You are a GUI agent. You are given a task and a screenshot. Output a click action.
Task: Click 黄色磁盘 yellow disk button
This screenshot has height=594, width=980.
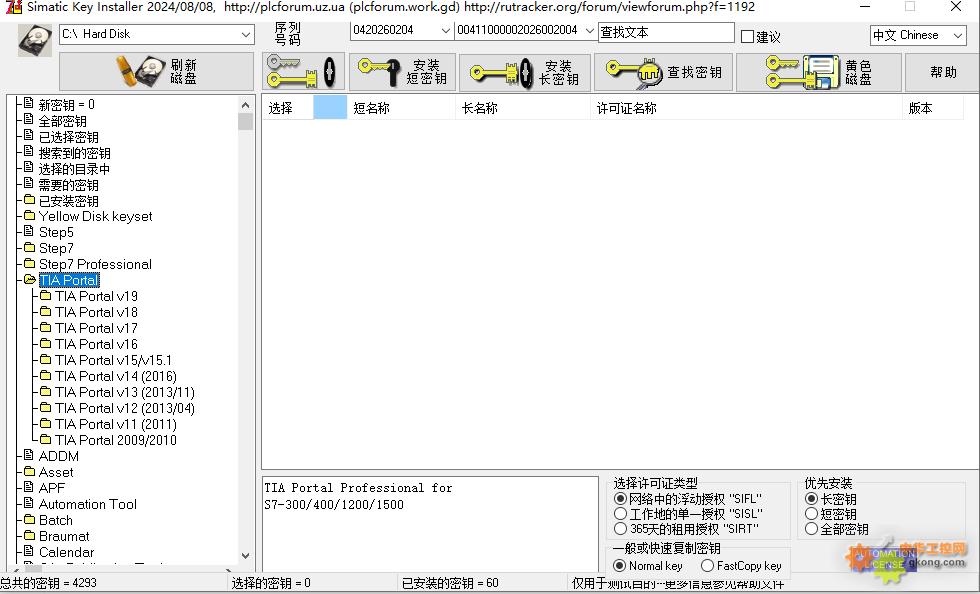tap(818, 72)
